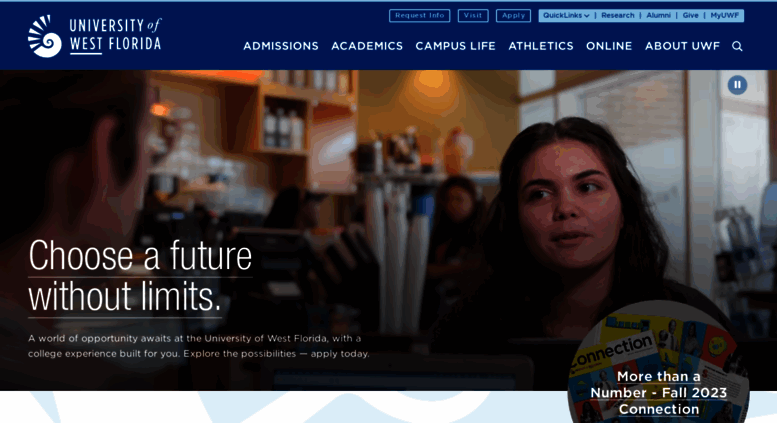Open the Admissions menu
Screen dimensions: 777x423
[280, 46]
